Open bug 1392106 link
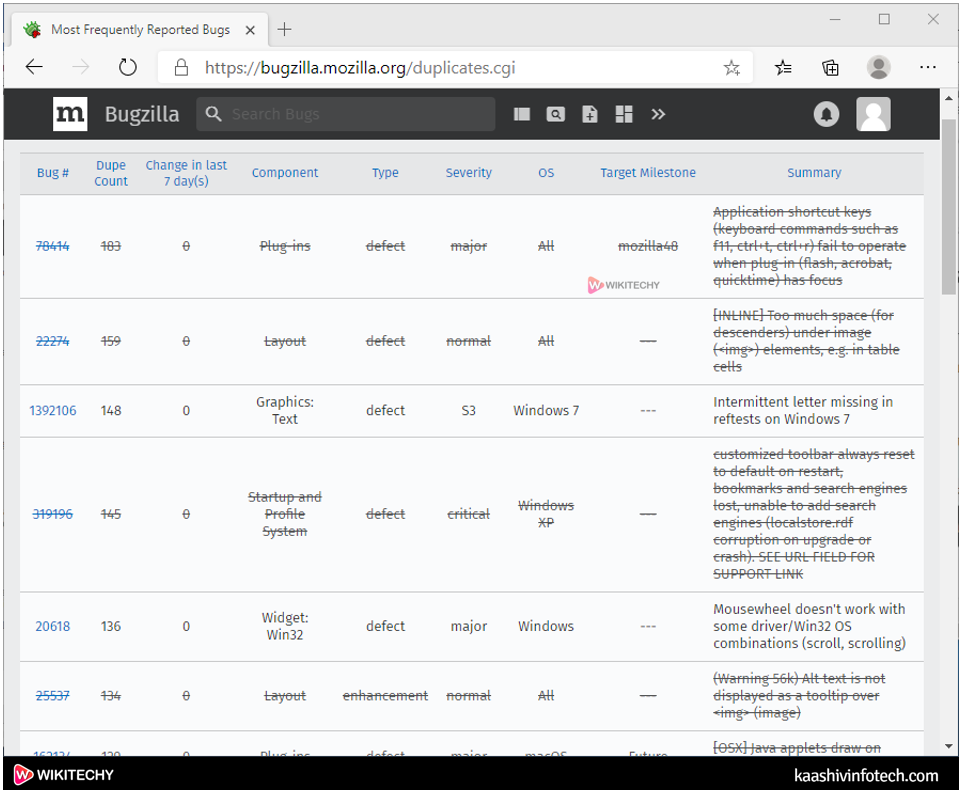Viewport: 962px width, 793px height. pos(52,411)
